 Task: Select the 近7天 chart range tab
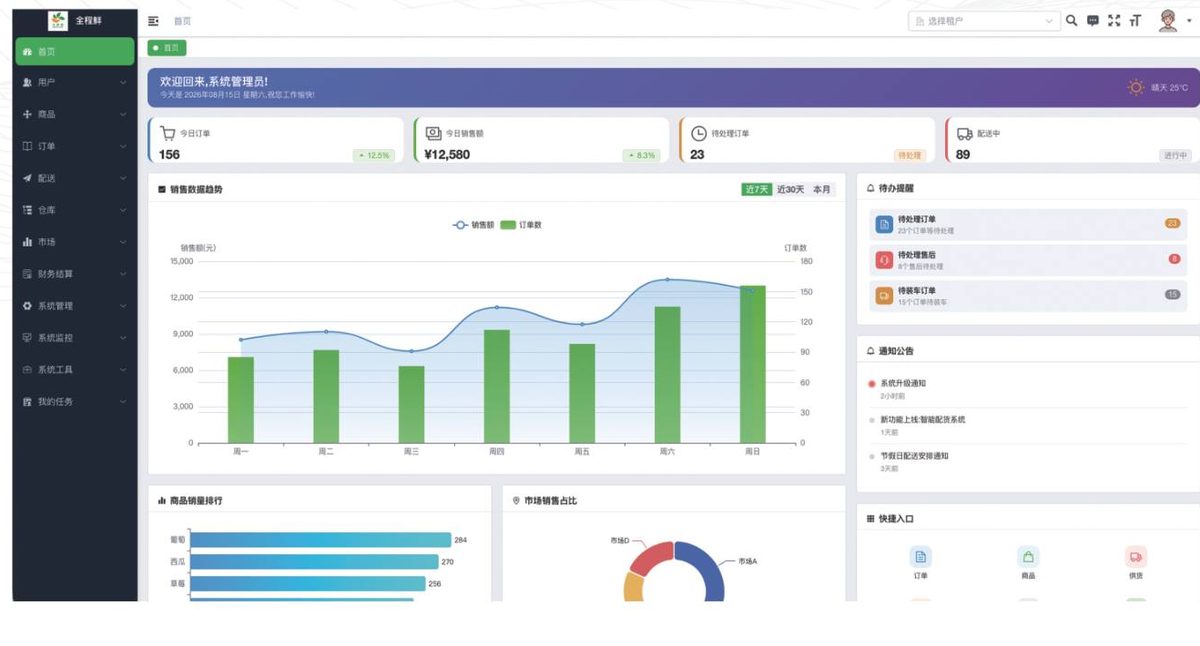pos(757,189)
